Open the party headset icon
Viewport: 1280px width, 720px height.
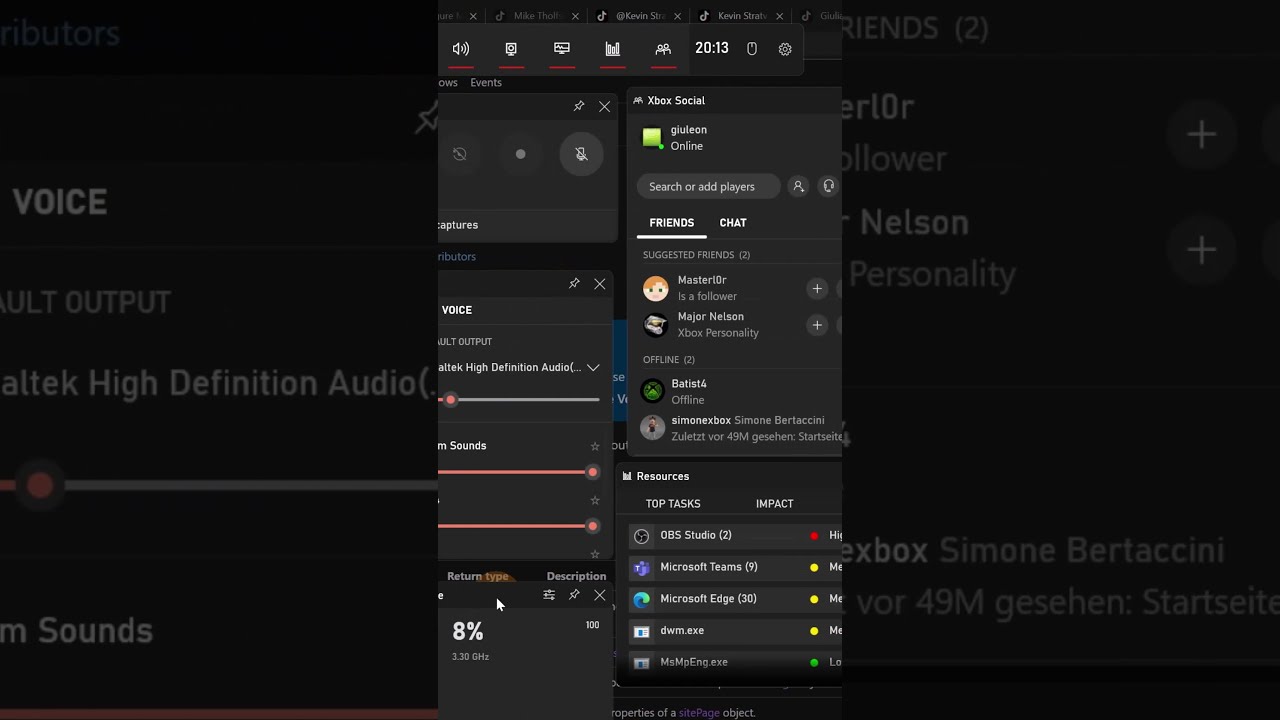pos(828,186)
